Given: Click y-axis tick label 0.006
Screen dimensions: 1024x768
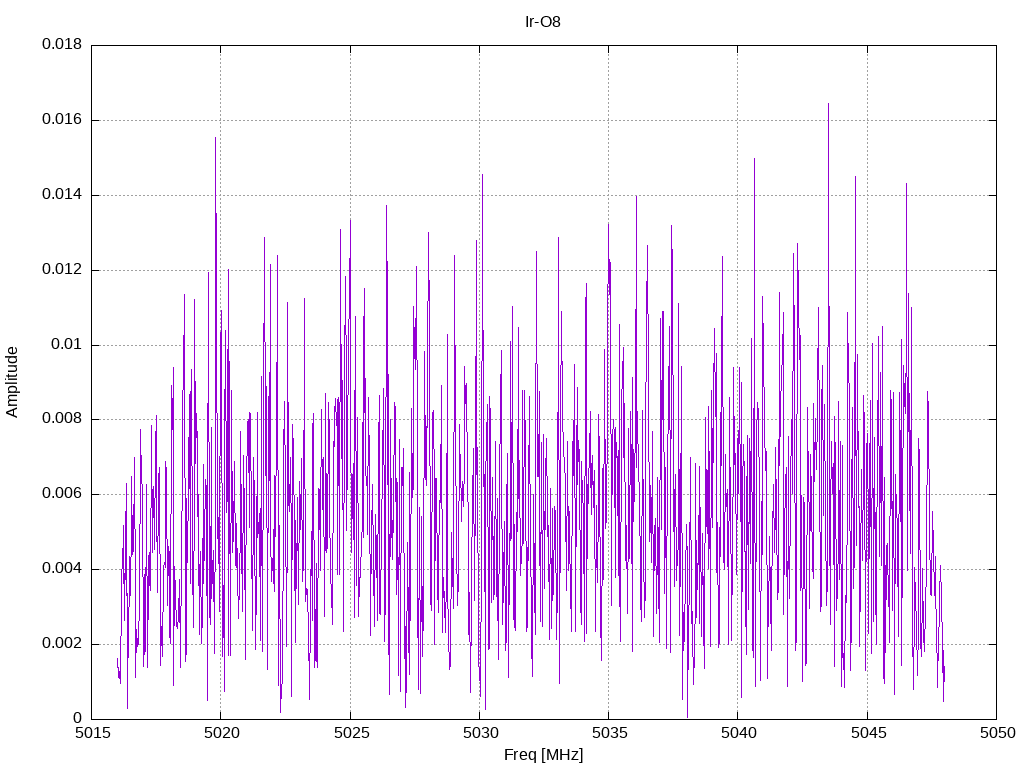Looking at the screenshot, I should pos(62,494).
